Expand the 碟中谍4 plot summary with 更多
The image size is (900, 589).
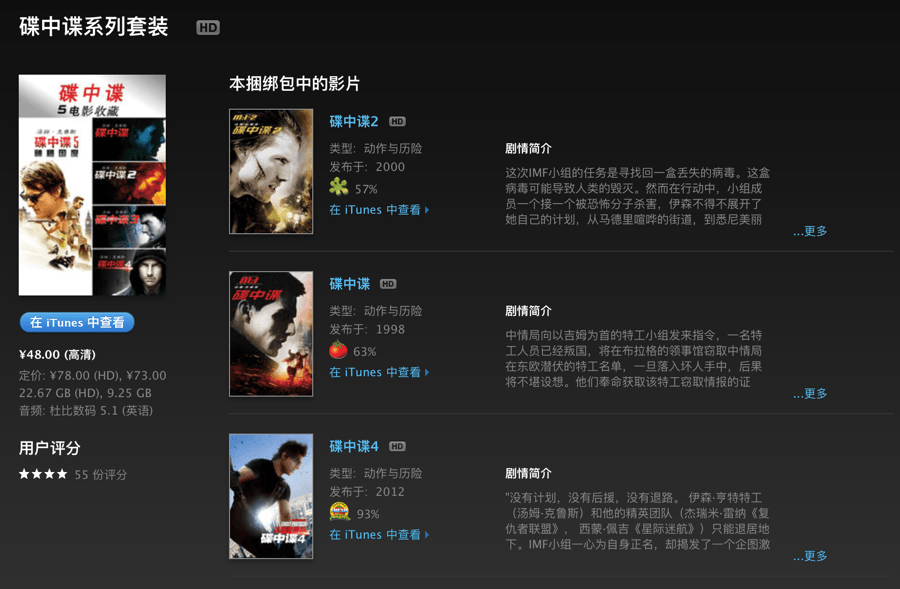tap(810, 556)
